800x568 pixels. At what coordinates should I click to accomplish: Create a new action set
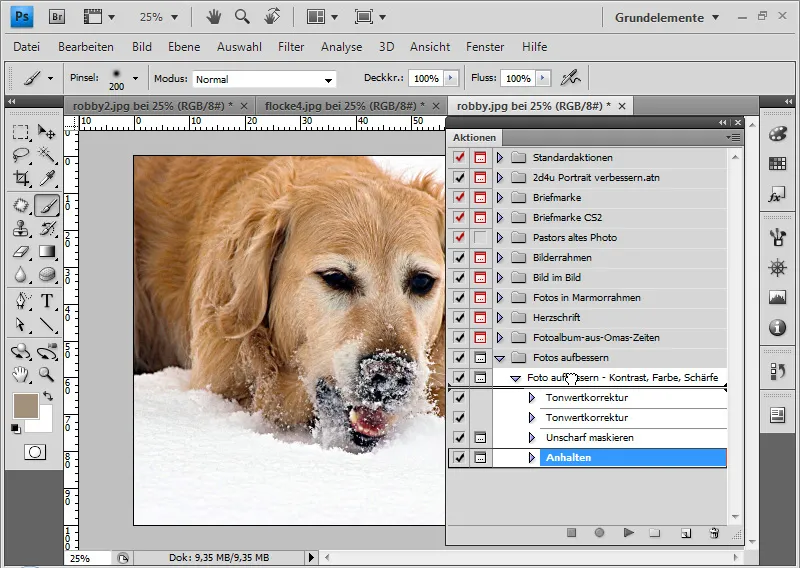point(655,533)
